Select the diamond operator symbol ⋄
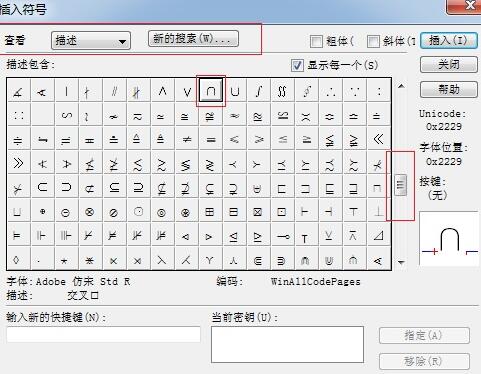 click(18, 259)
